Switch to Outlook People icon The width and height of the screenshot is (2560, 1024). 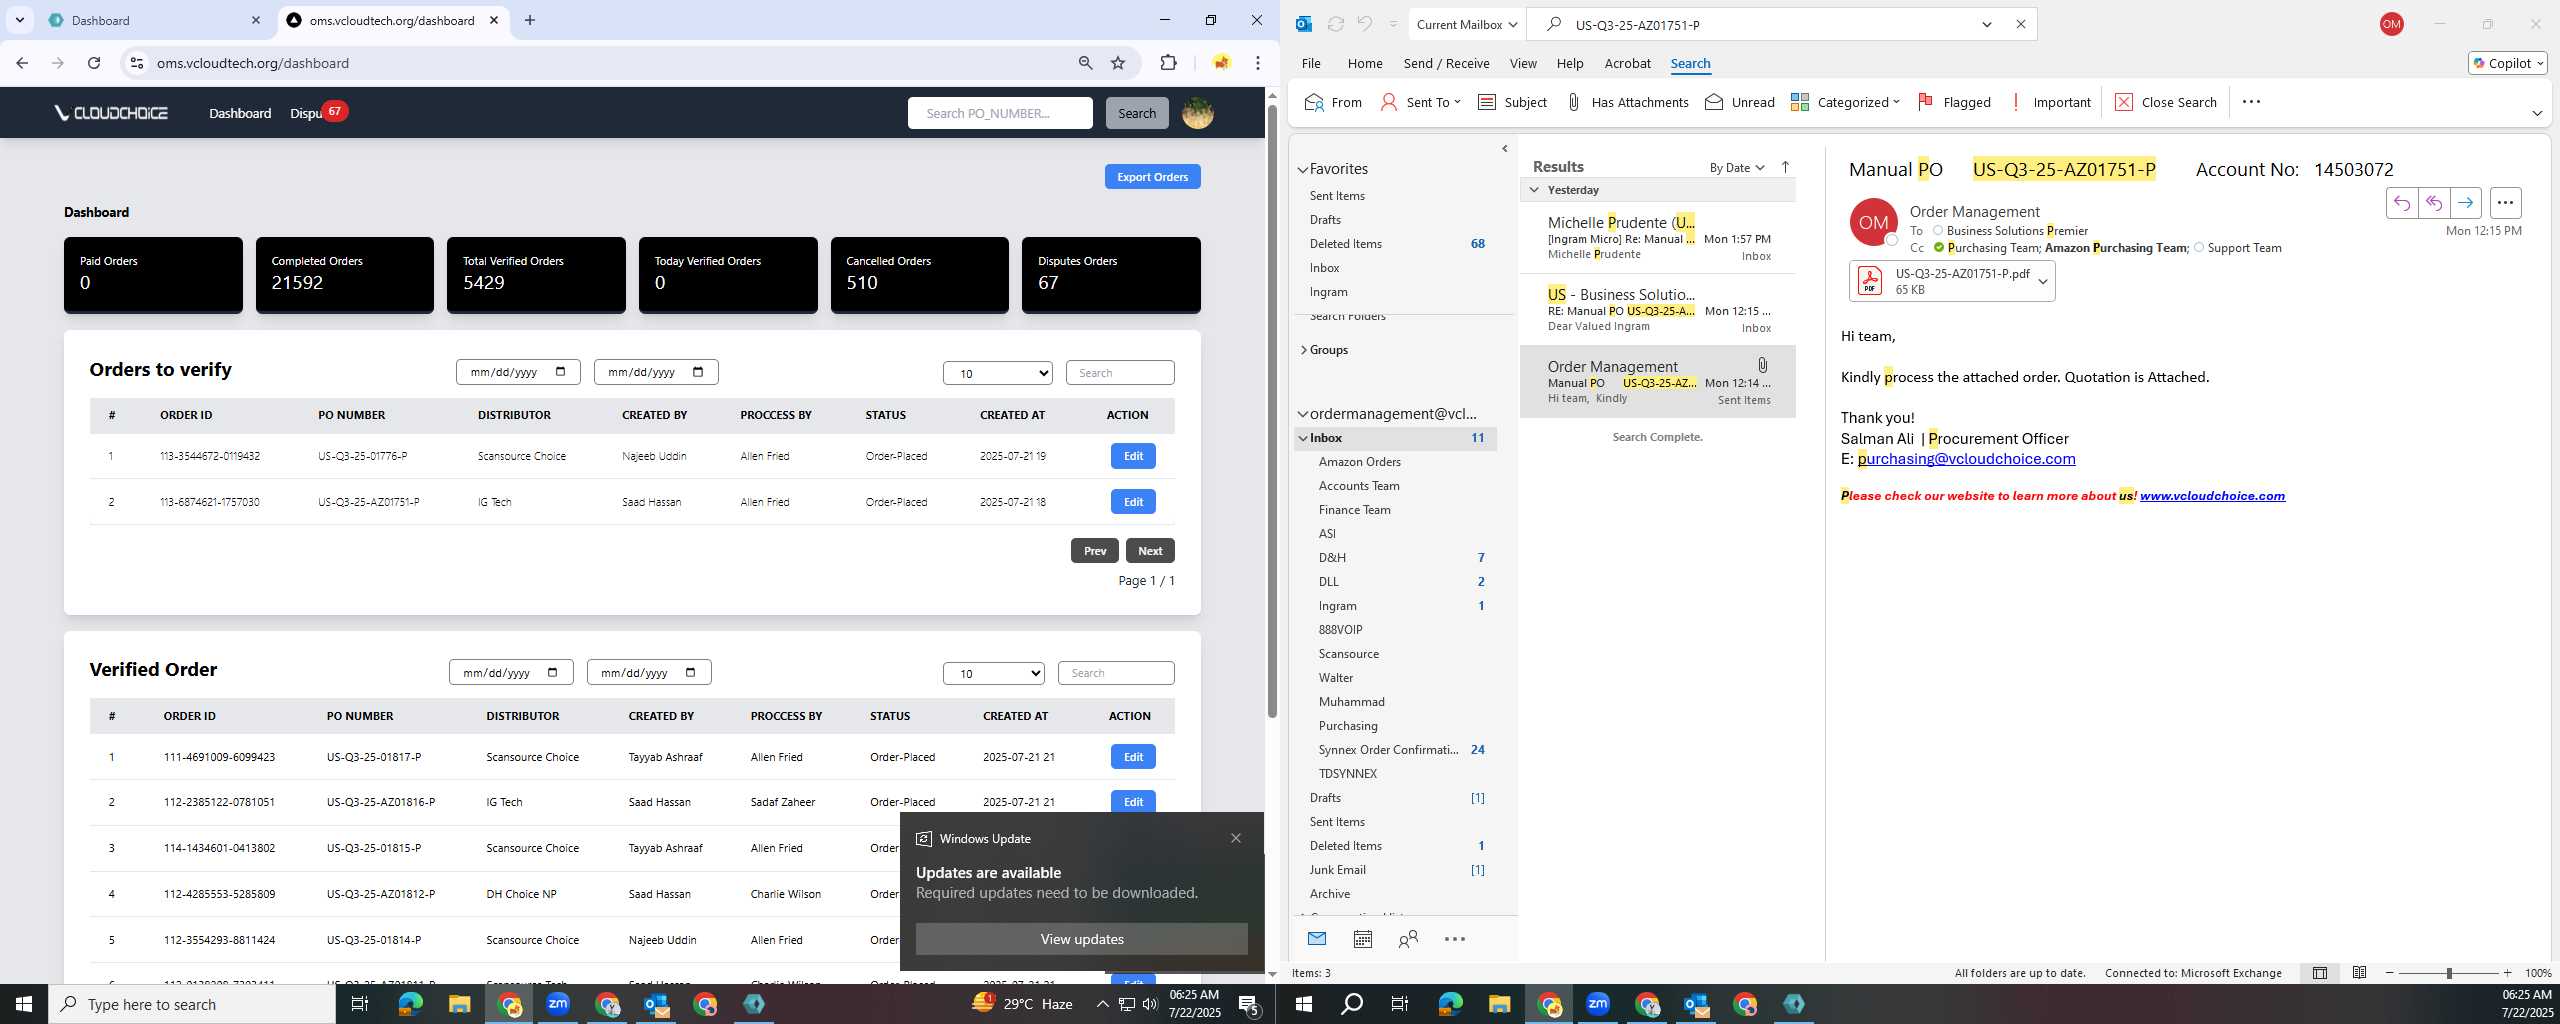click(1408, 939)
